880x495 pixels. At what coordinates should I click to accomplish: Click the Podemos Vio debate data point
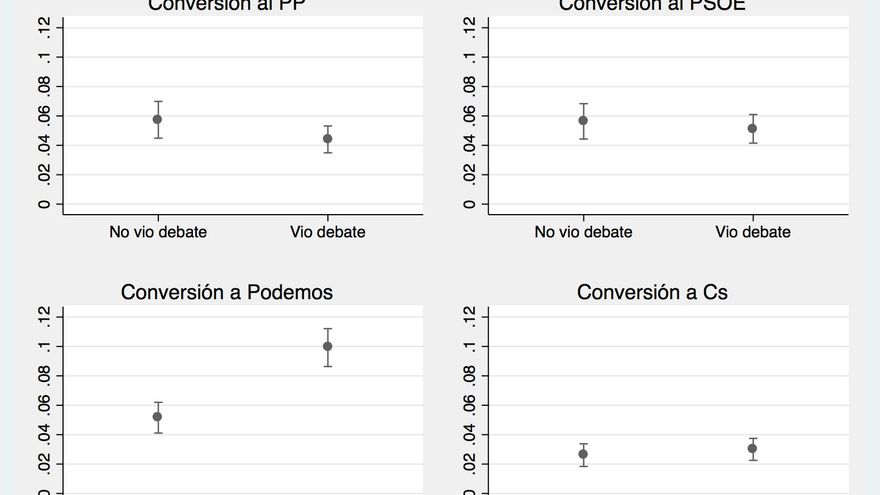tap(327, 346)
